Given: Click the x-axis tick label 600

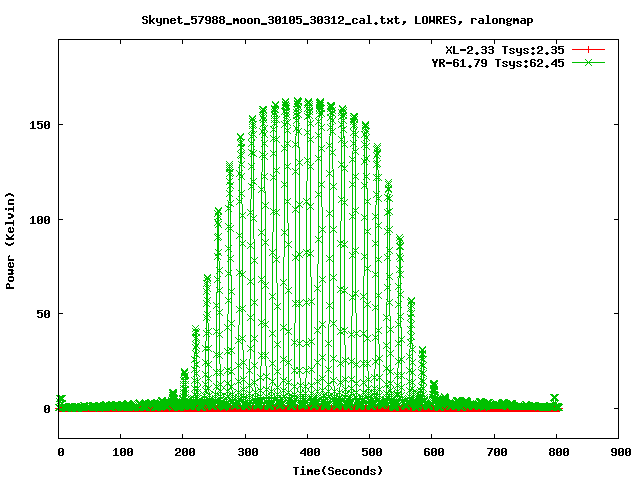Looking at the screenshot, I should 433,452.
